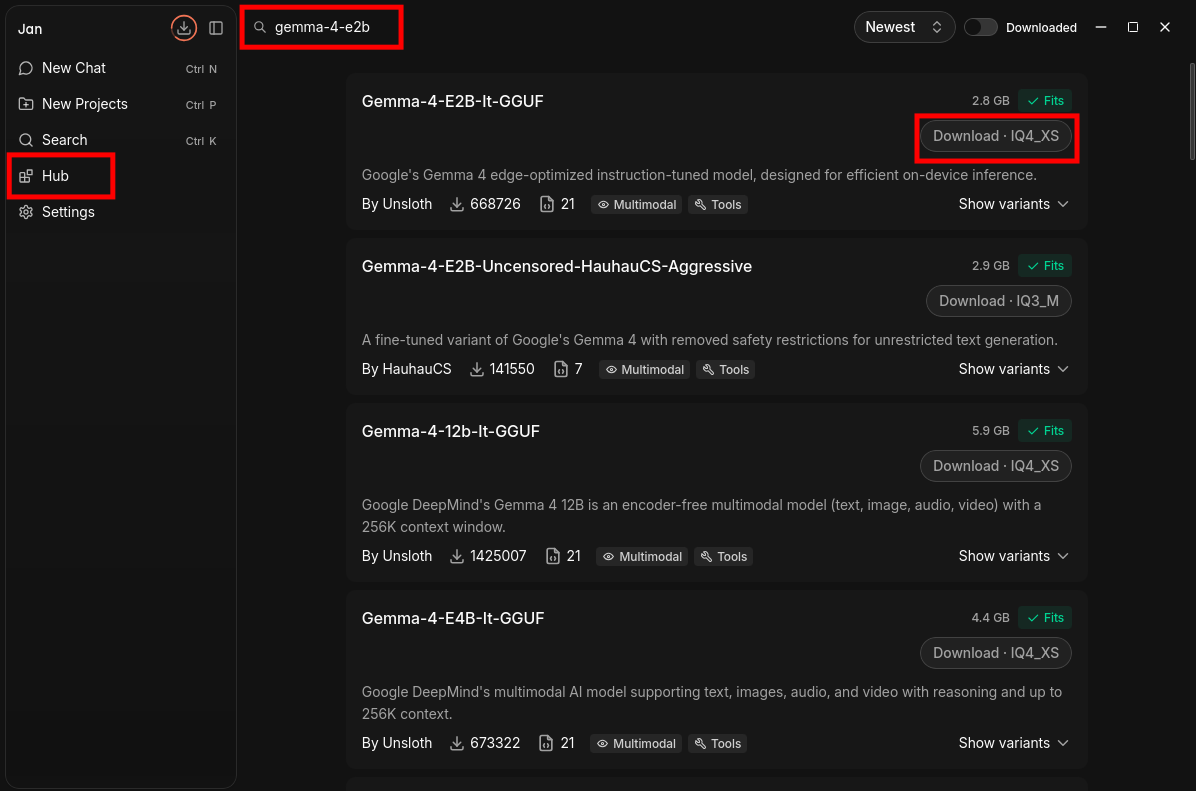Image resolution: width=1196 pixels, height=791 pixels.
Task: Click Multimodal tag on Gemma-4-E2B-It-GGUF card
Action: [636, 204]
